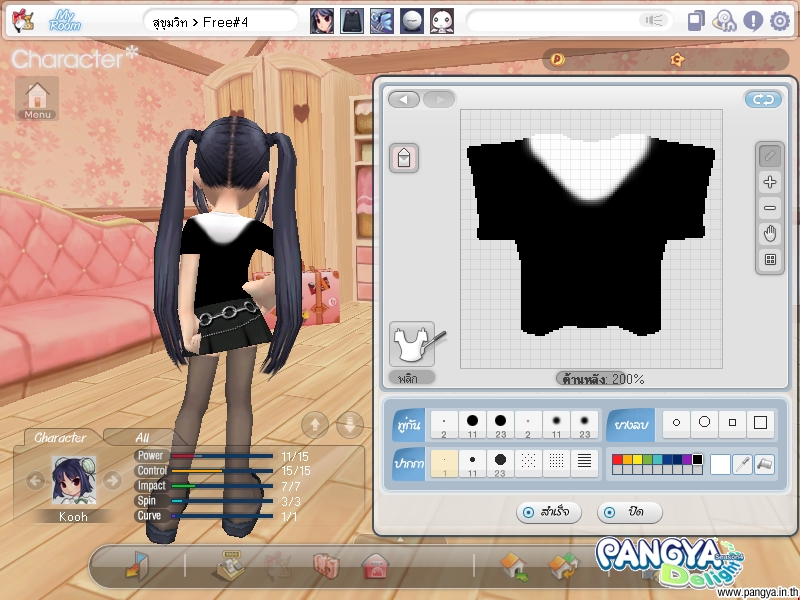800x600 pixels.
Task: Open the Menu house icon
Action: pos(37,98)
